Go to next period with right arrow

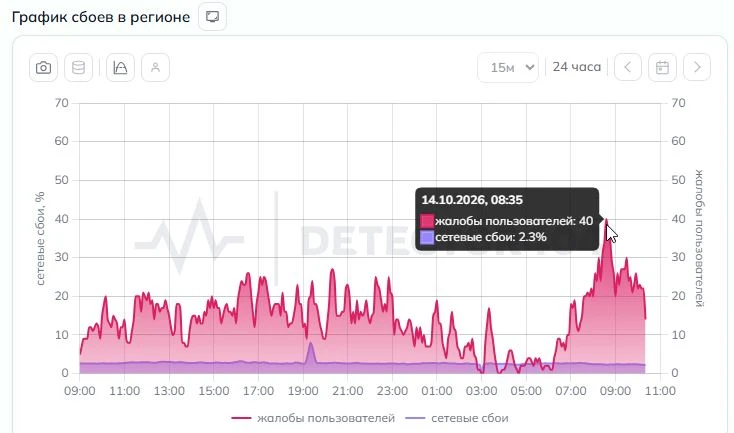click(697, 67)
